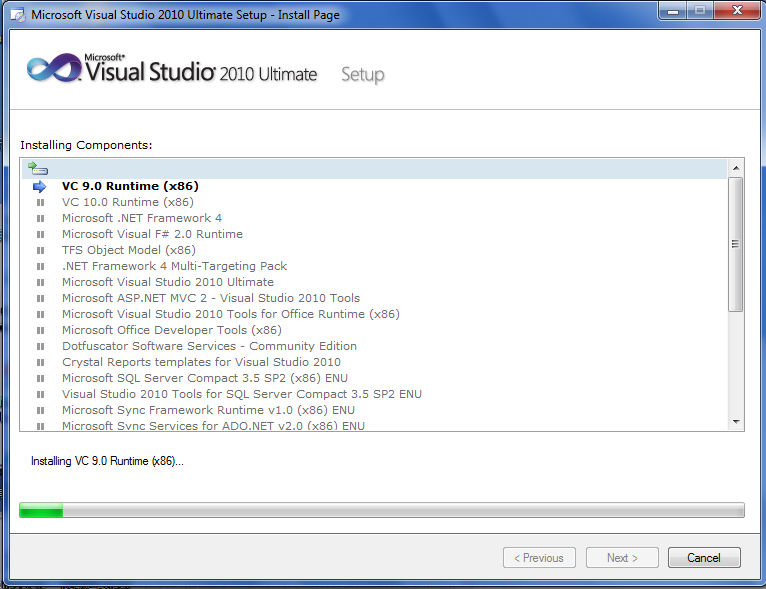Screen dimensions: 766x589
Task: Select 'Microsoft Office Developer Tools (x86)' entry
Action: 171,330
